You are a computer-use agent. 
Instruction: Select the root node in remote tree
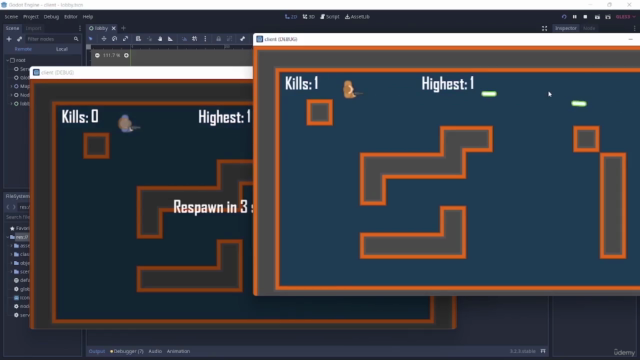pyautogui.click(x=20, y=60)
